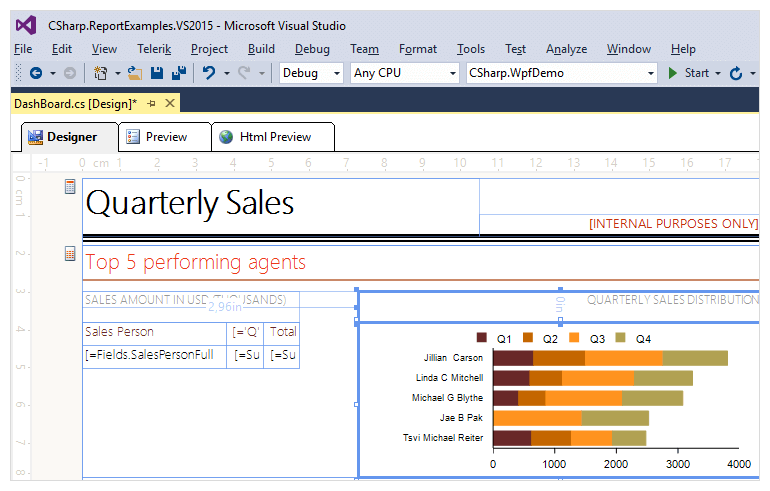770x491 pixels.
Task: Click the Navigate Forward arrow icon
Action: (x=70, y=73)
